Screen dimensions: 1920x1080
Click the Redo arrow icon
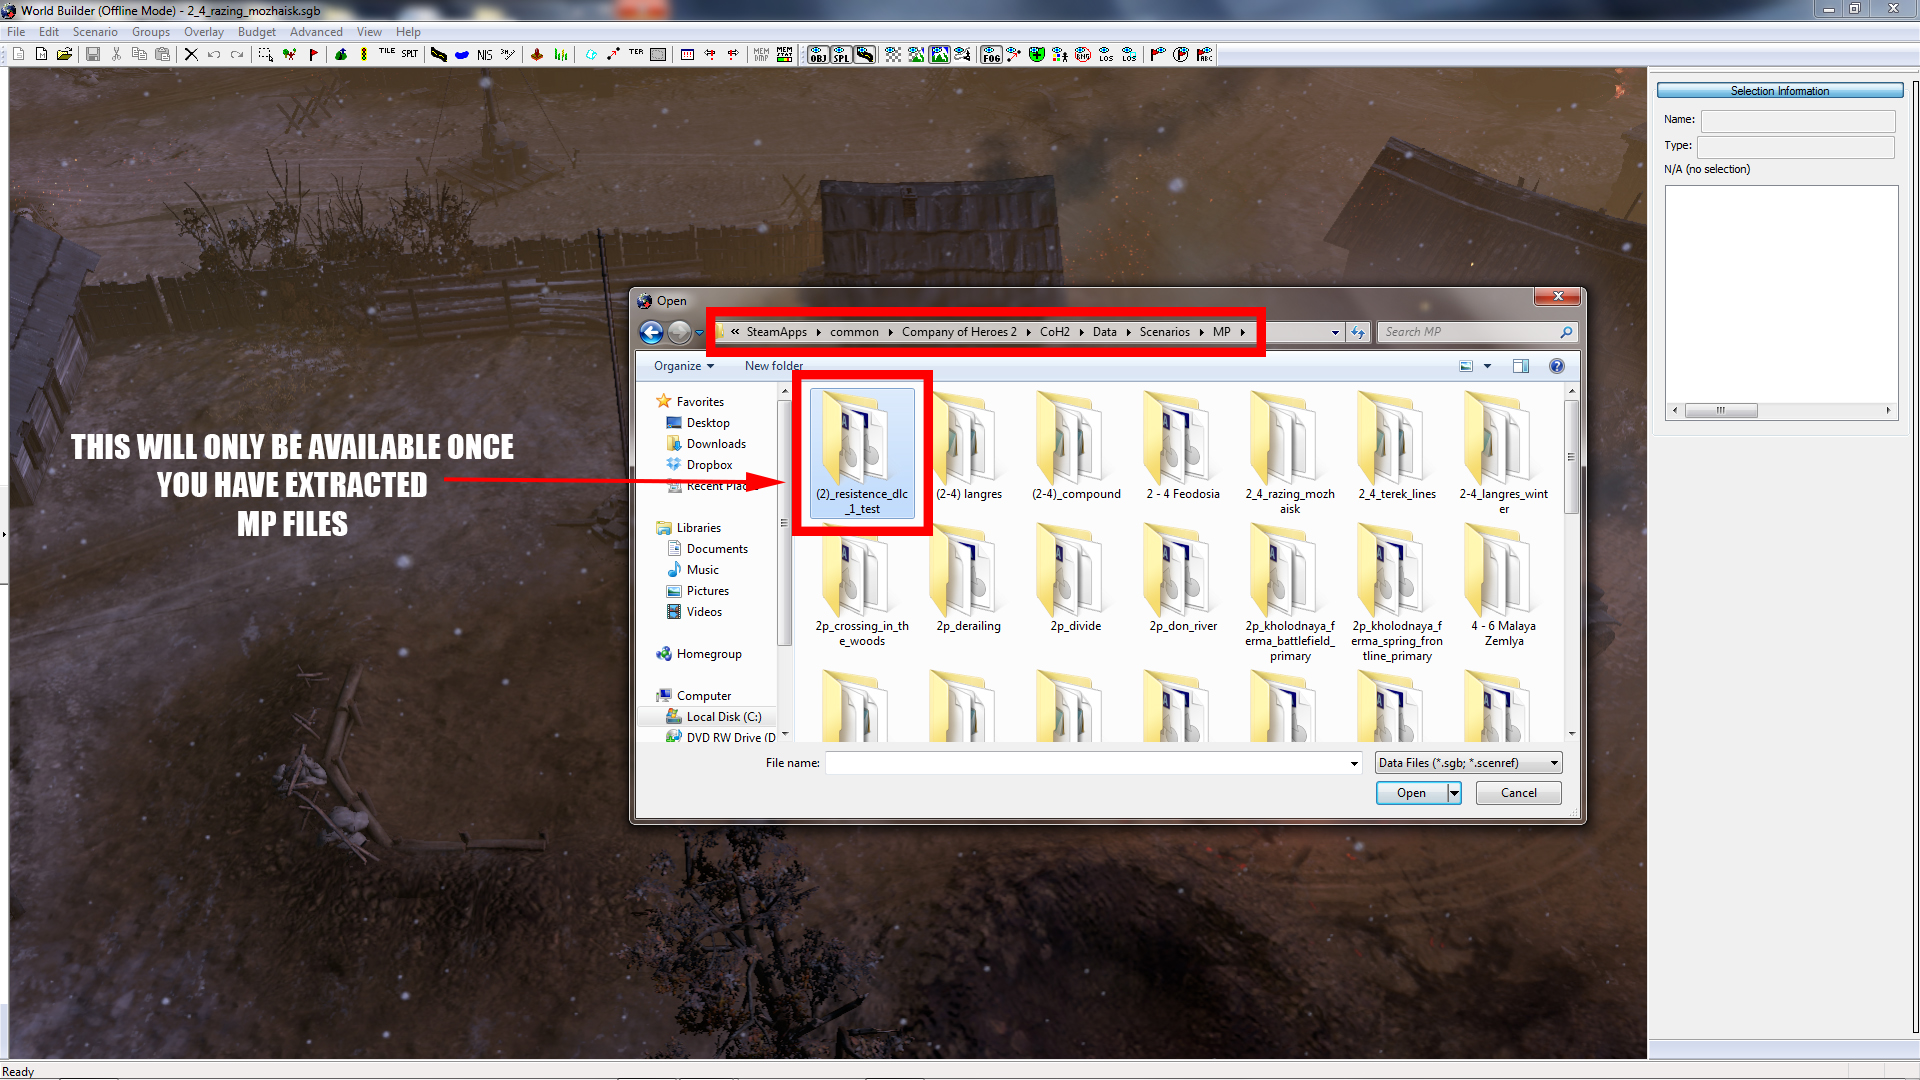[237, 54]
